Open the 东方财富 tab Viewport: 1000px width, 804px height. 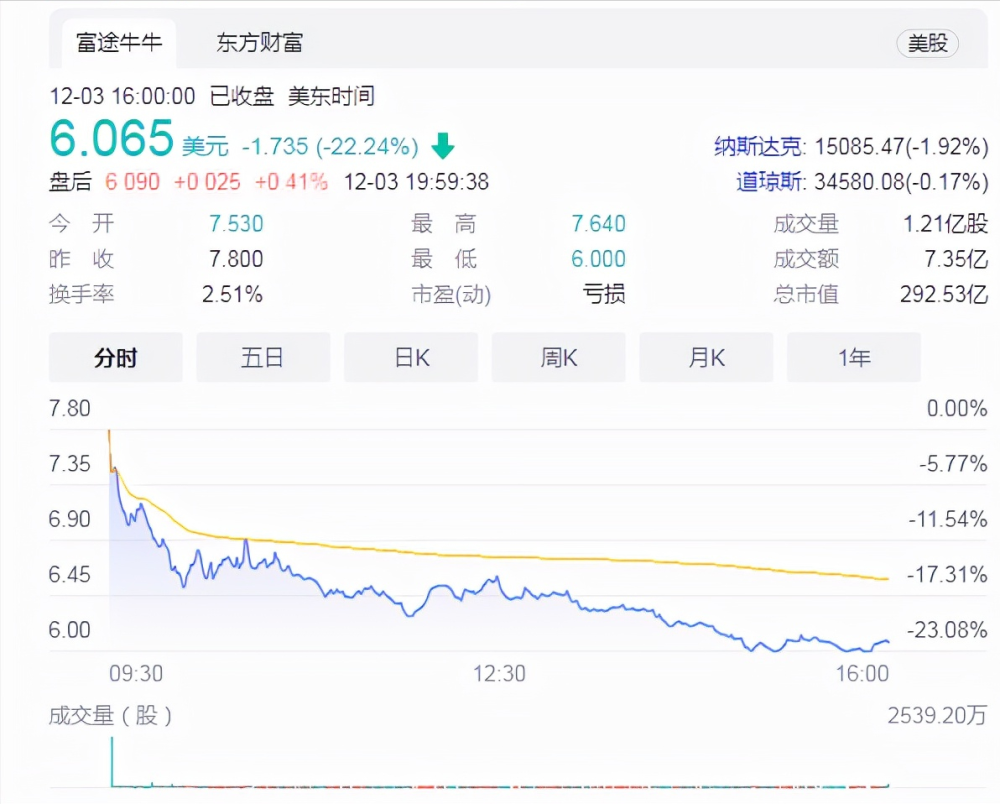(259, 43)
